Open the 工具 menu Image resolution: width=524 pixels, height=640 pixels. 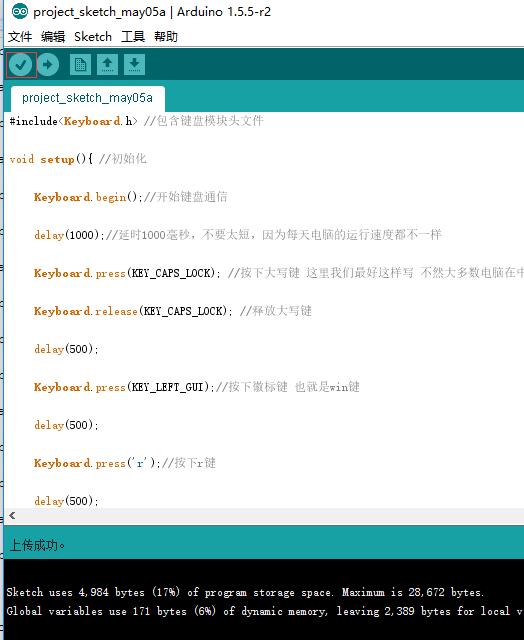pos(133,37)
